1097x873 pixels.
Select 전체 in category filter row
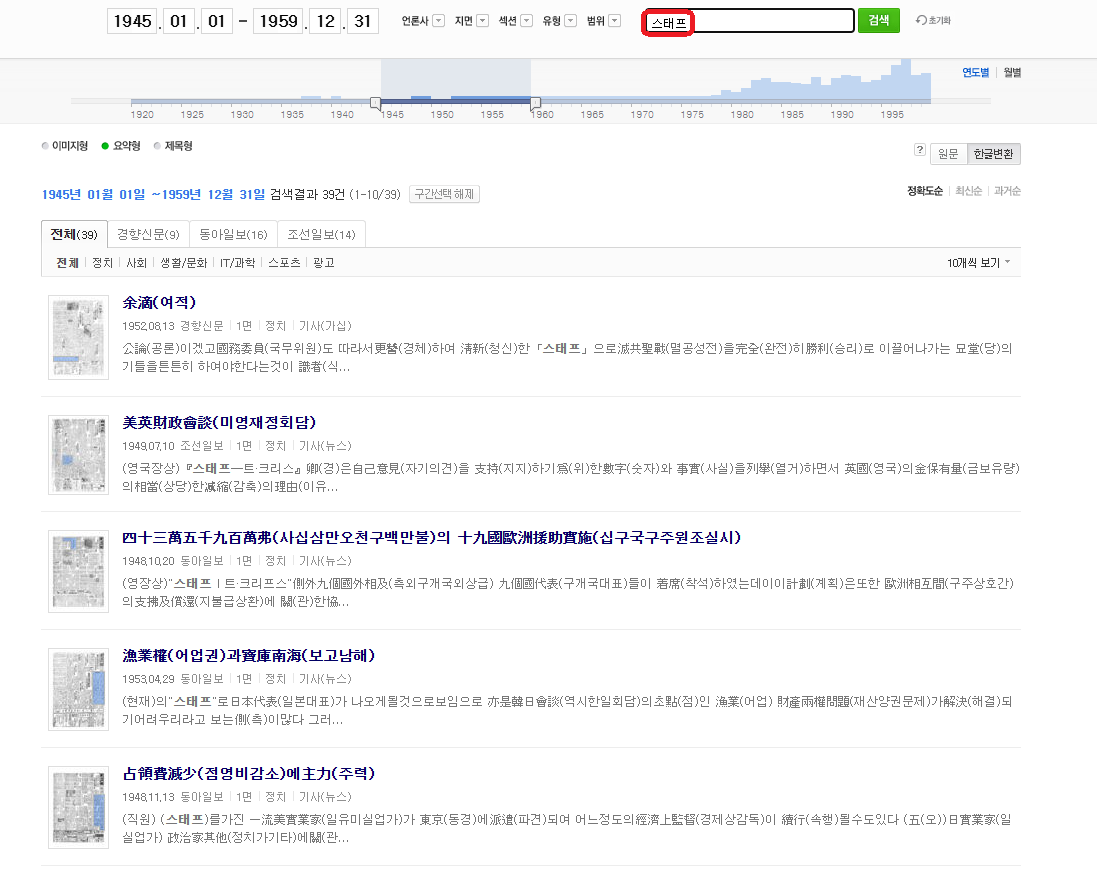tap(67, 262)
